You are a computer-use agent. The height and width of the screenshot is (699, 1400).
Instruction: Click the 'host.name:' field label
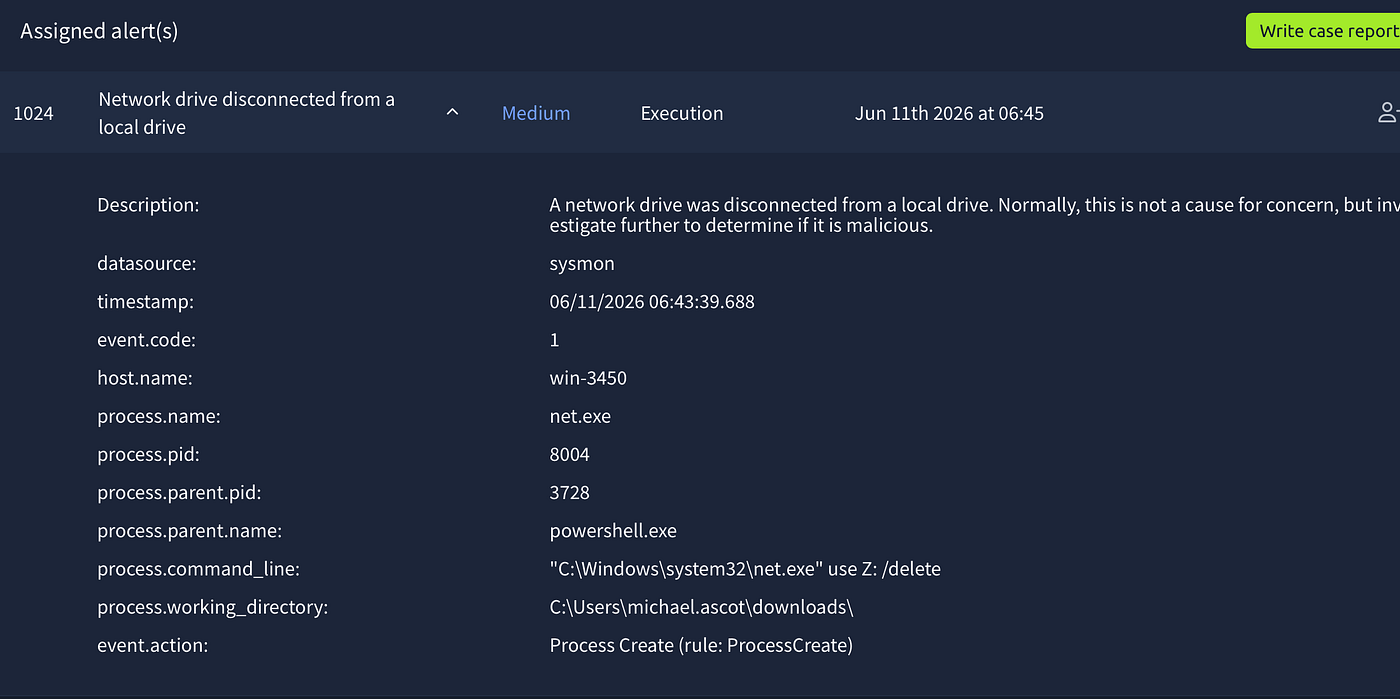pos(144,378)
